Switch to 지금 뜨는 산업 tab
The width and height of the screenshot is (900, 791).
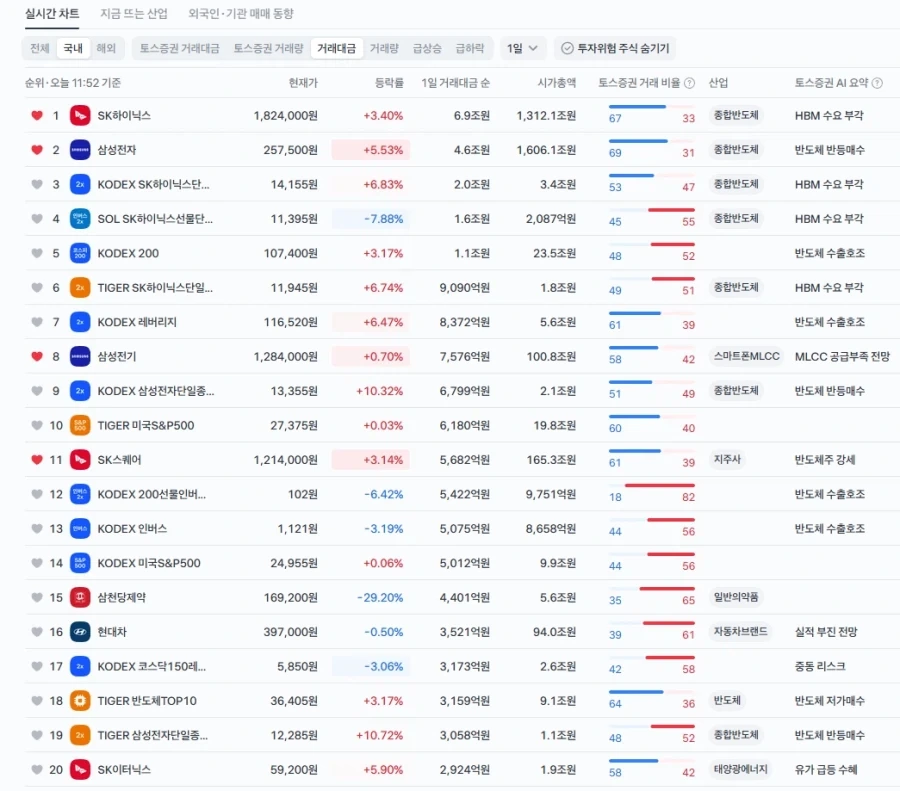click(134, 14)
